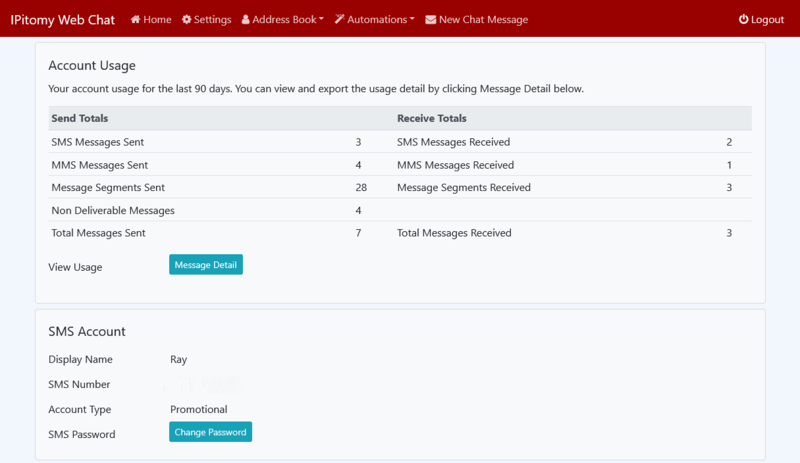Viewport: 800px width, 463px height.
Task: Click the Logout power icon
Action: click(x=743, y=20)
